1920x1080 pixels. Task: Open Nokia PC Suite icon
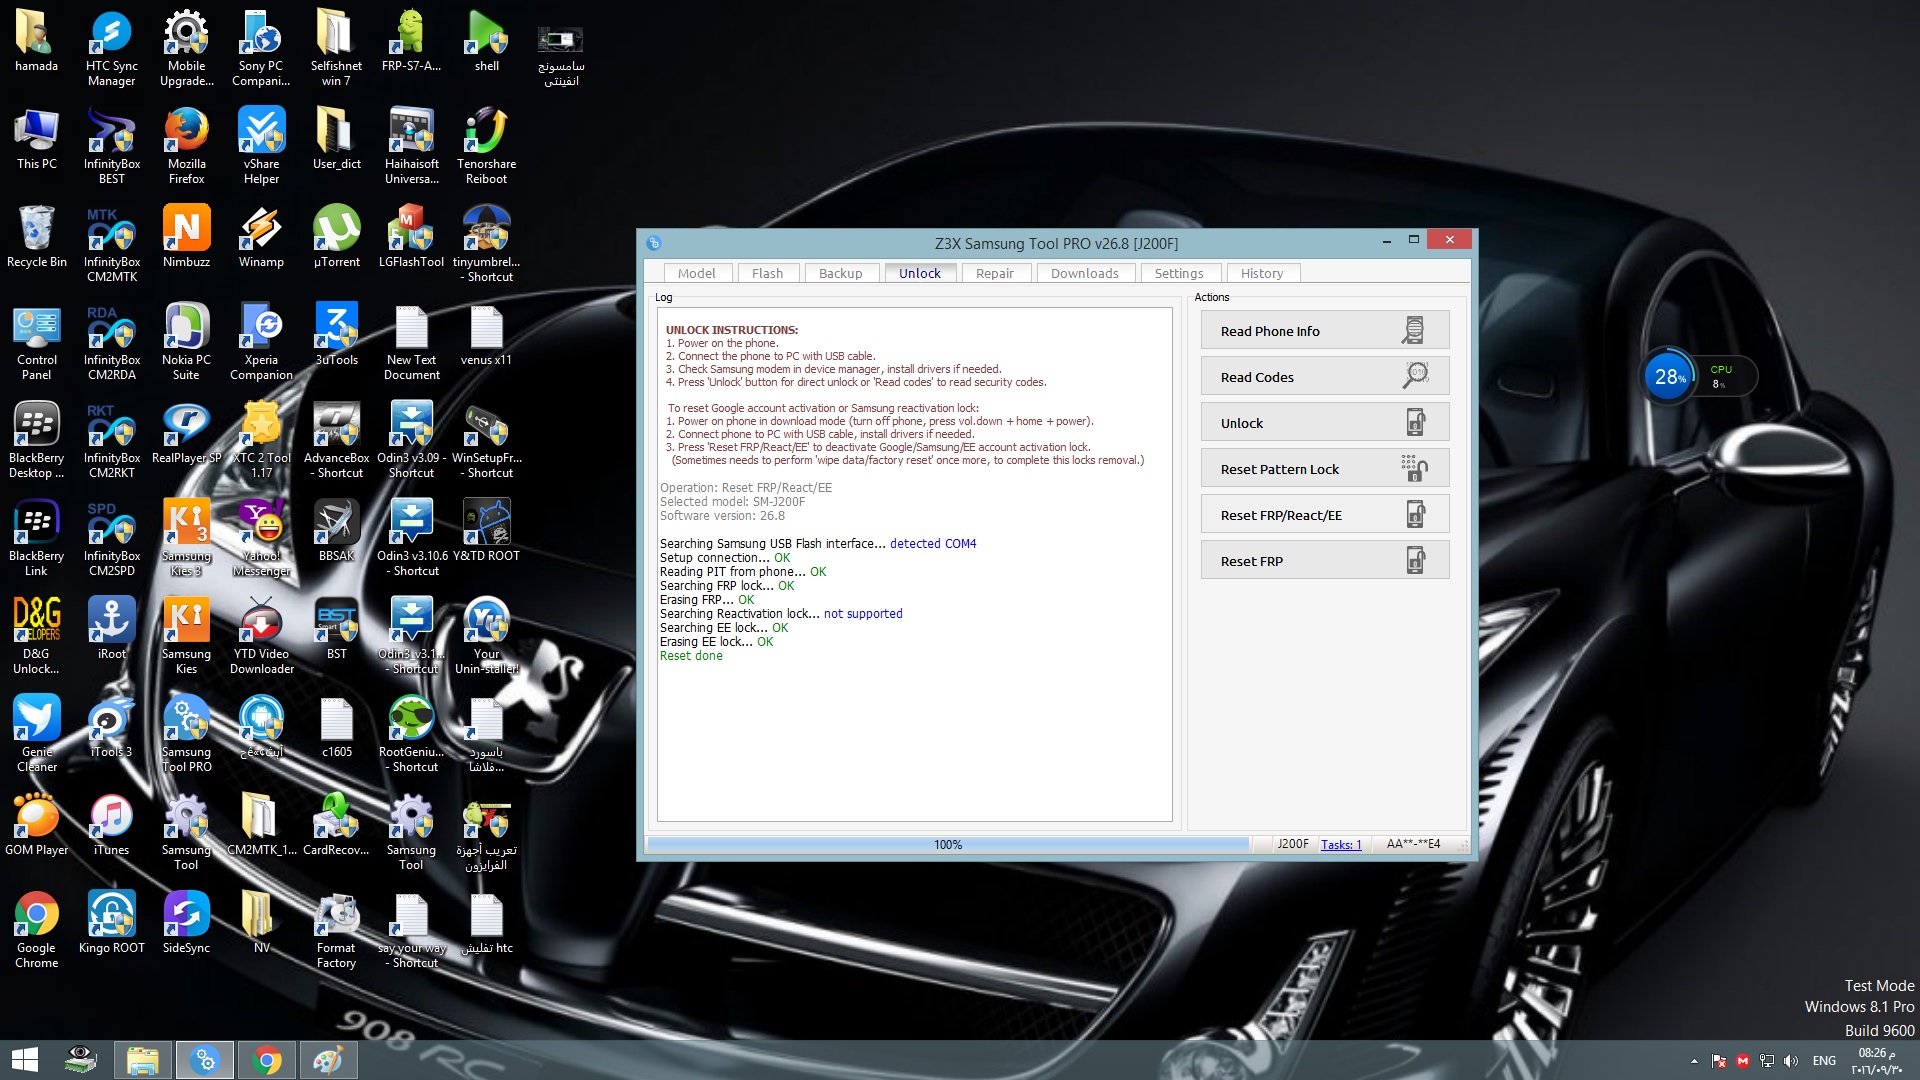pos(186,342)
